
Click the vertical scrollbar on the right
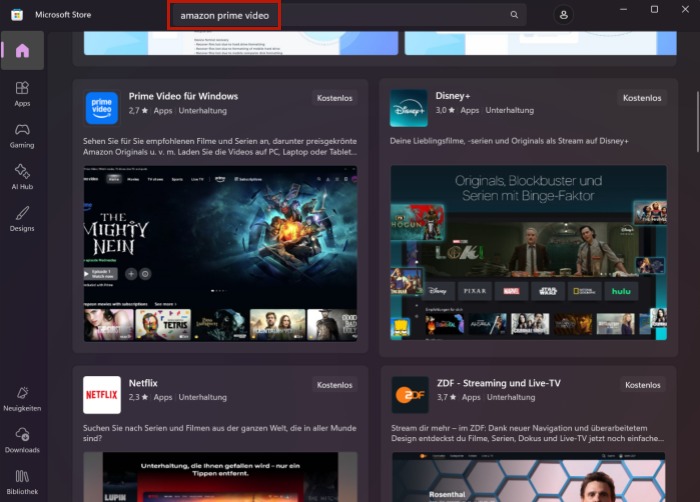697,121
